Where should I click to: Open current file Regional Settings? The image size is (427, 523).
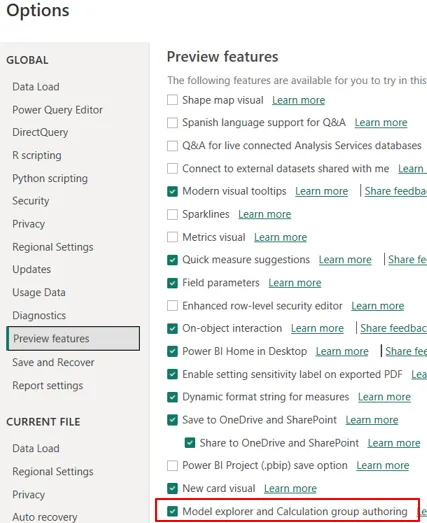tap(53, 472)
